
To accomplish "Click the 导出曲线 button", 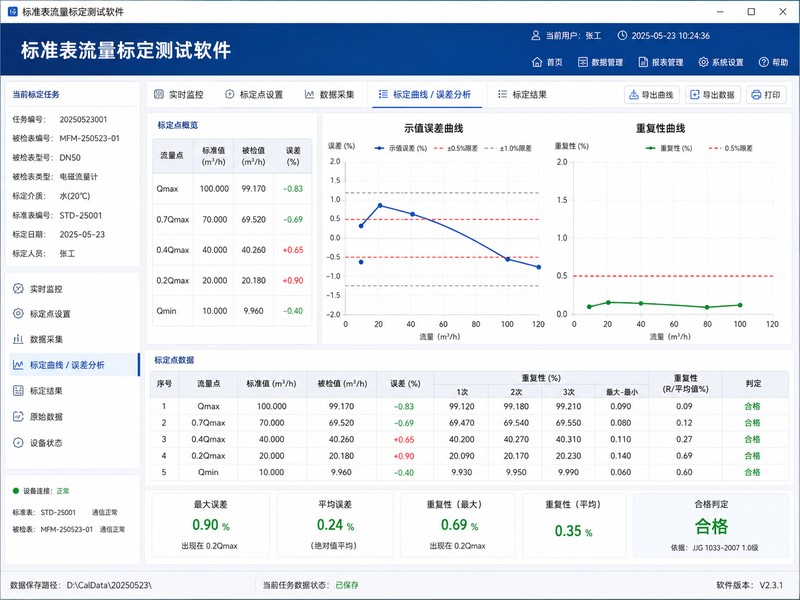I will 652,95.
